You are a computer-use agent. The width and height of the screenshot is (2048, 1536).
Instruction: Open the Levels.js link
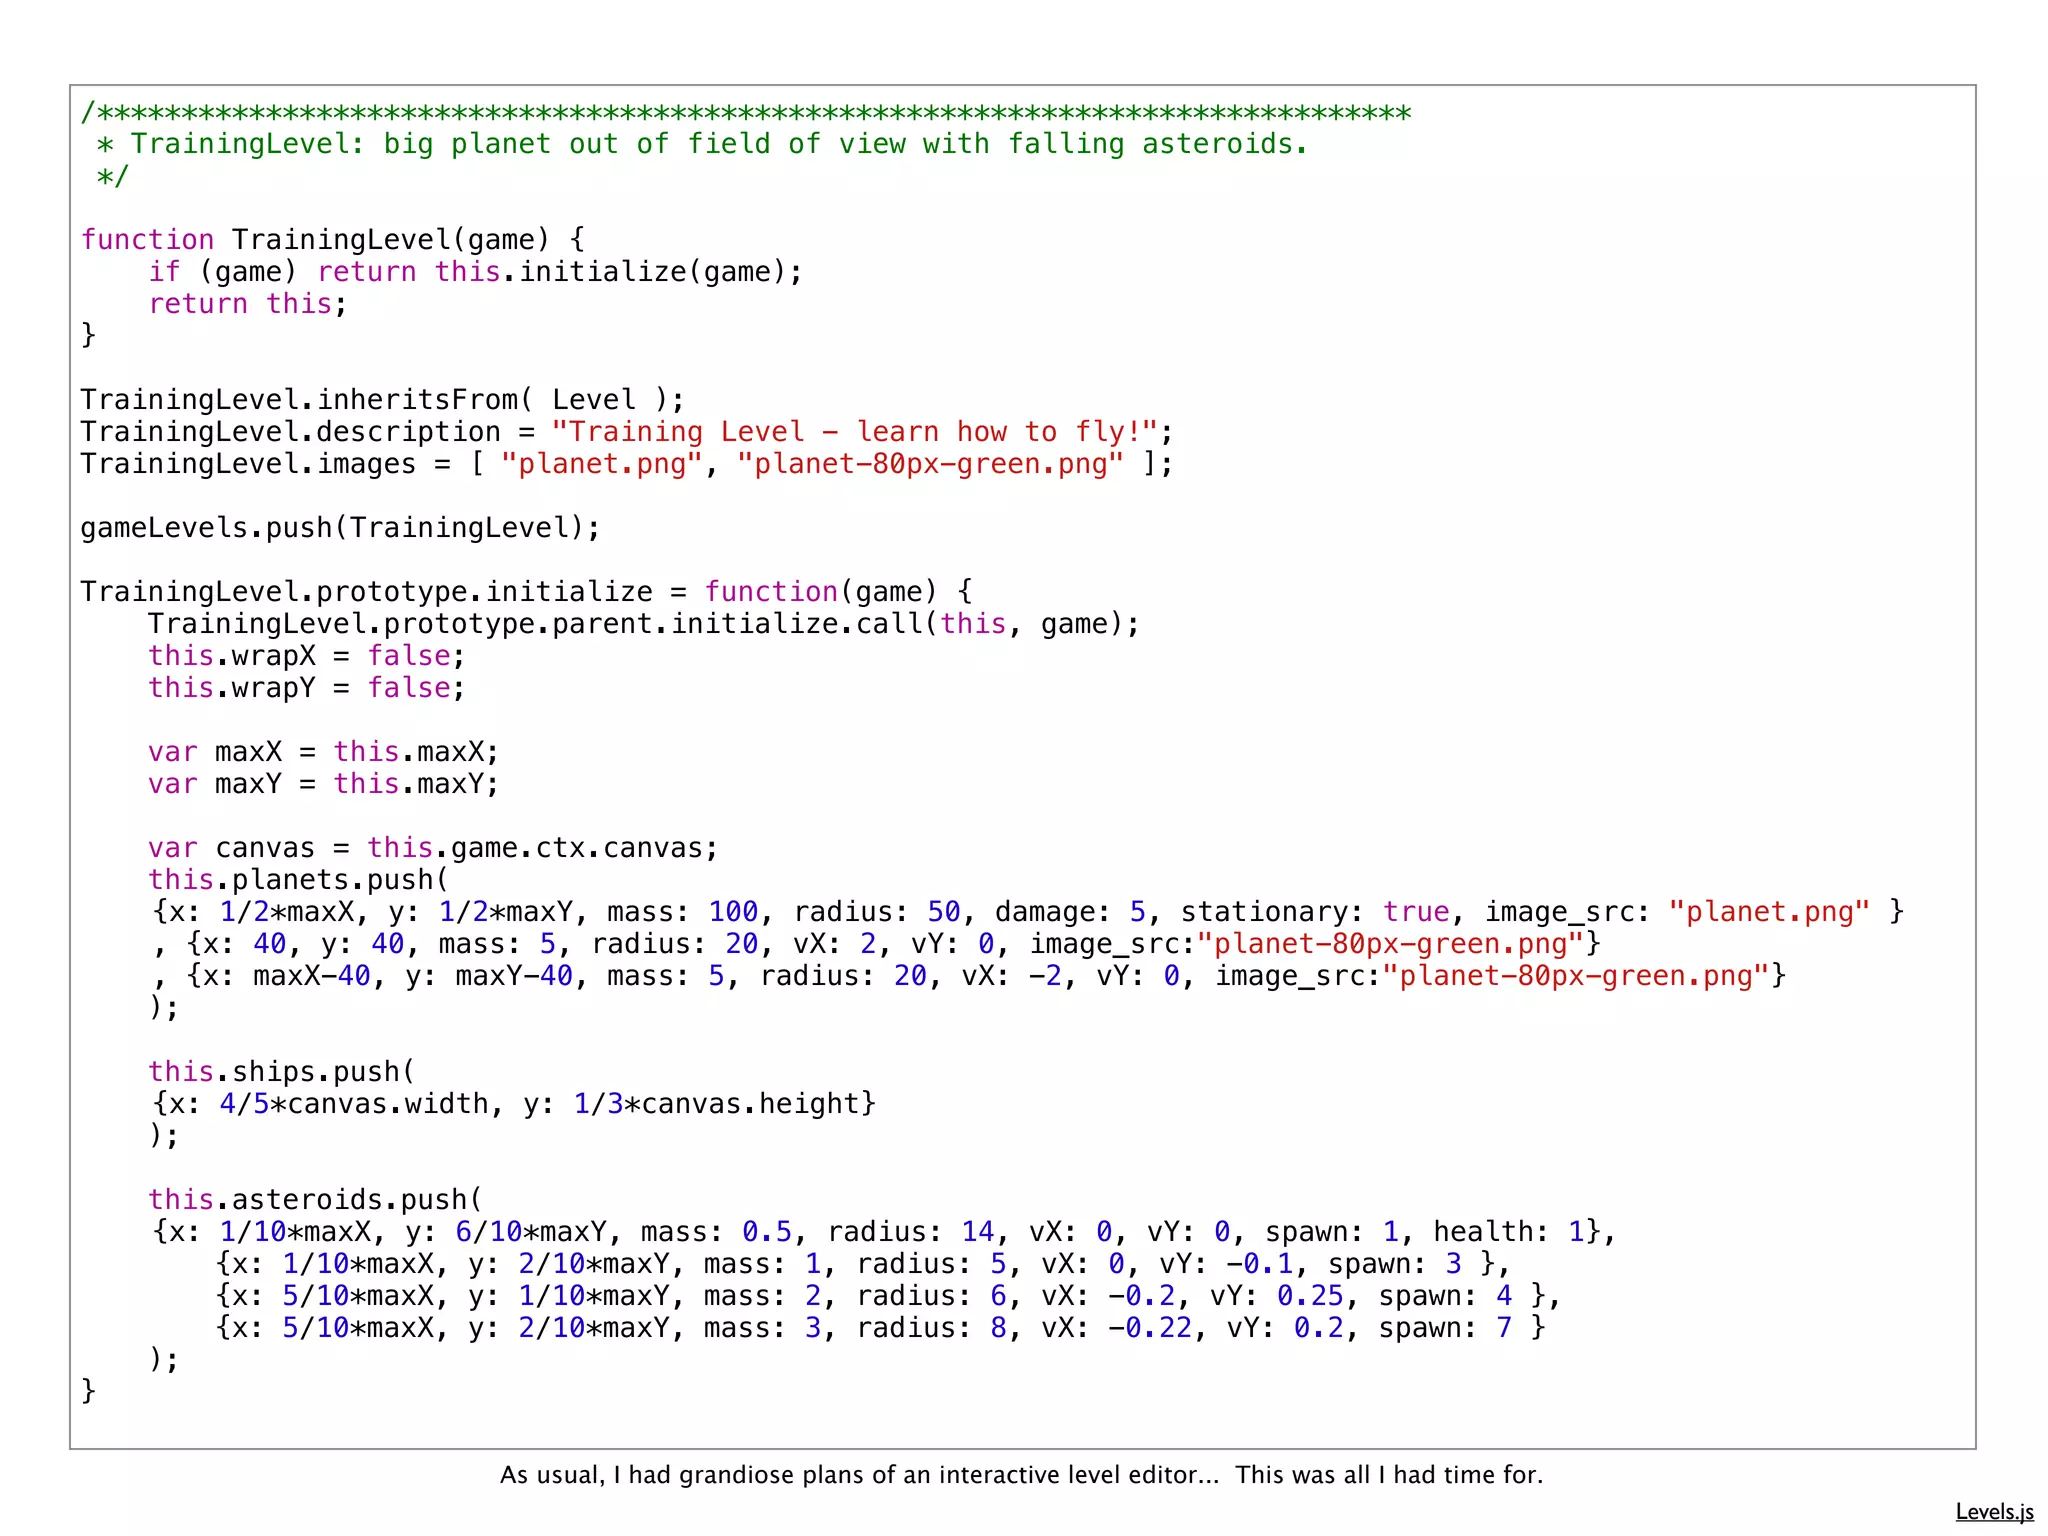1993,1511
